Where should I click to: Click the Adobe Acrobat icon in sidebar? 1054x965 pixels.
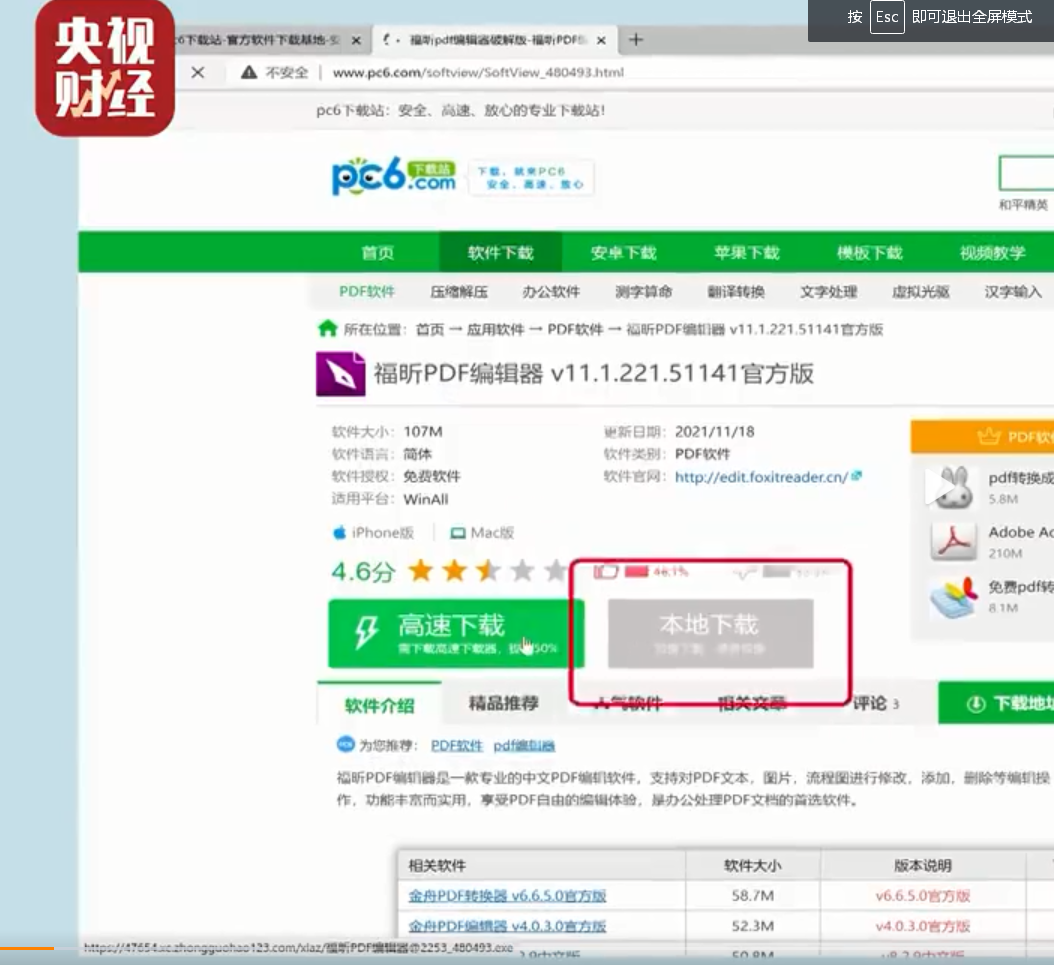pyautogui.click(x=953, y=541)
